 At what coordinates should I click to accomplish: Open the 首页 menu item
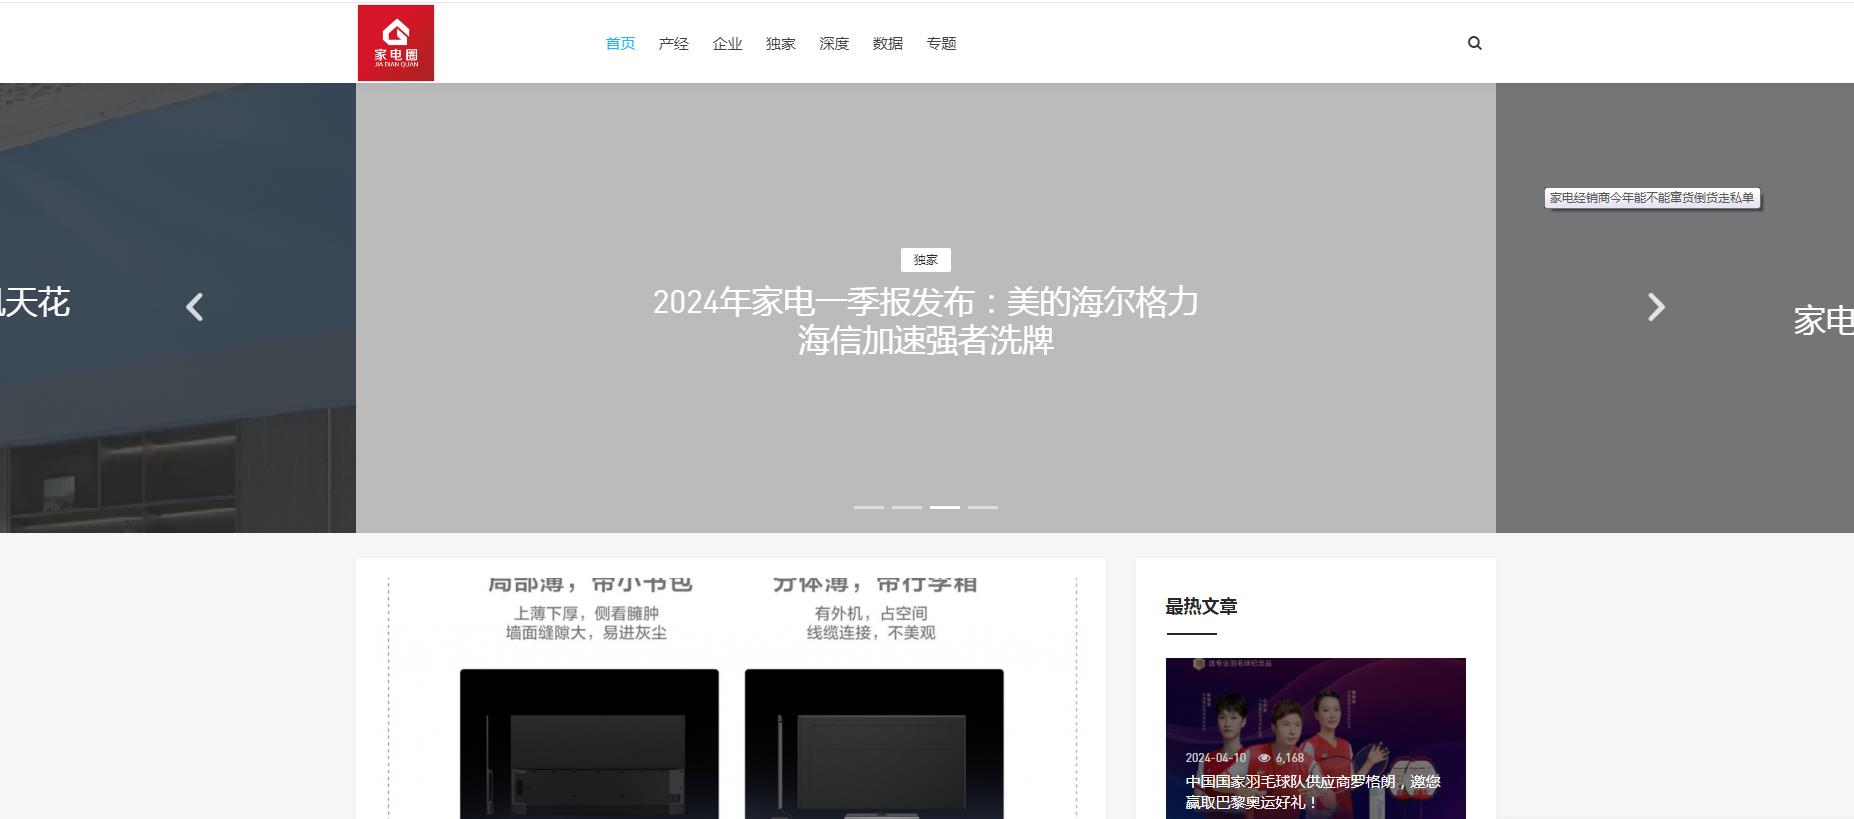coord(620,43)
